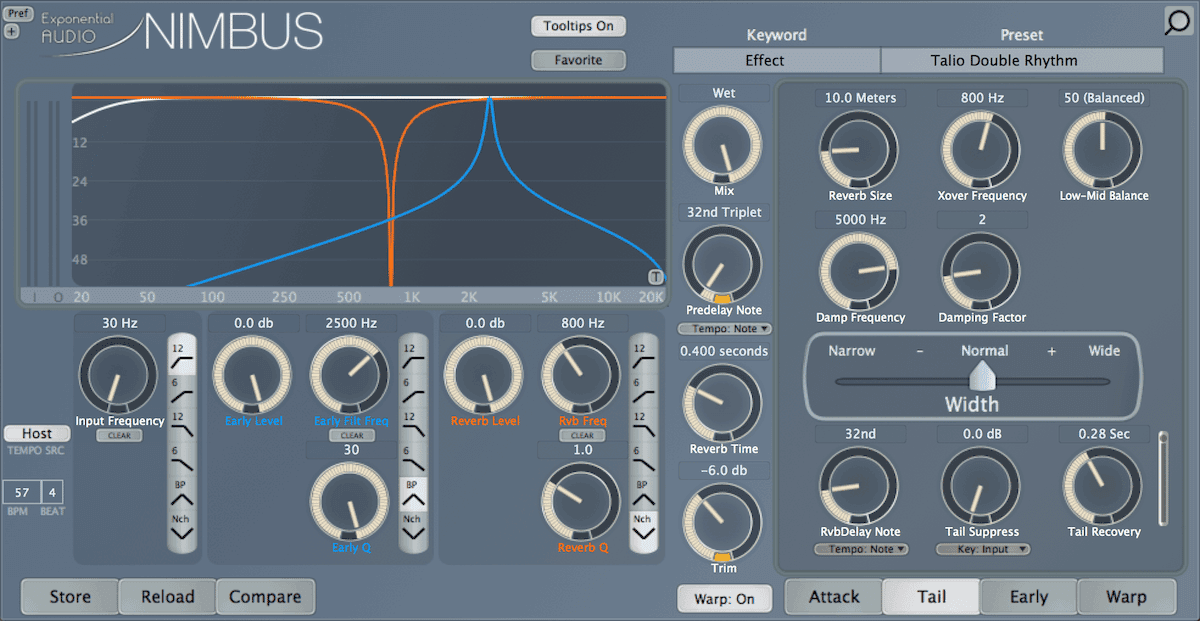Screen dimensions: 1200x621
Task: Open the Pref button
Action: coord(18,13)
